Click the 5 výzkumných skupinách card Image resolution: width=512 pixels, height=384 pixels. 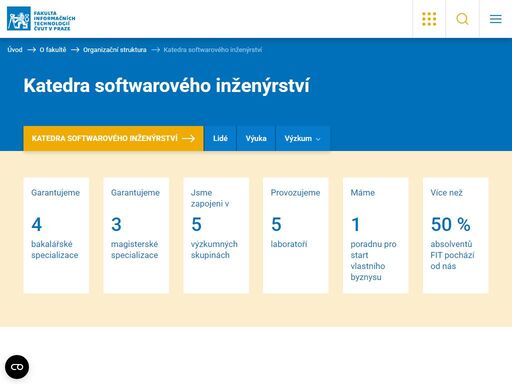(216, 235)
